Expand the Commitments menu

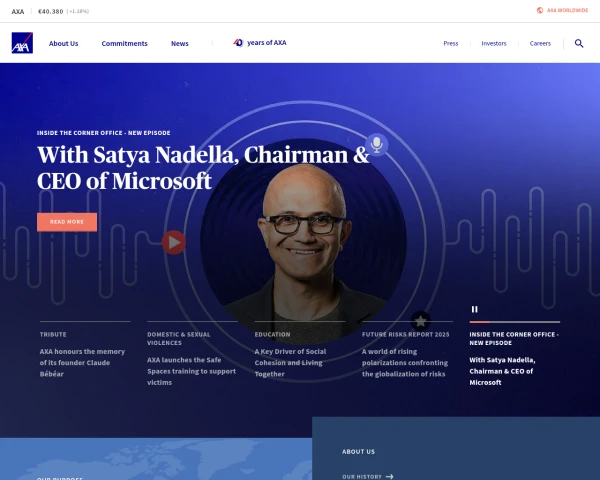124,44
